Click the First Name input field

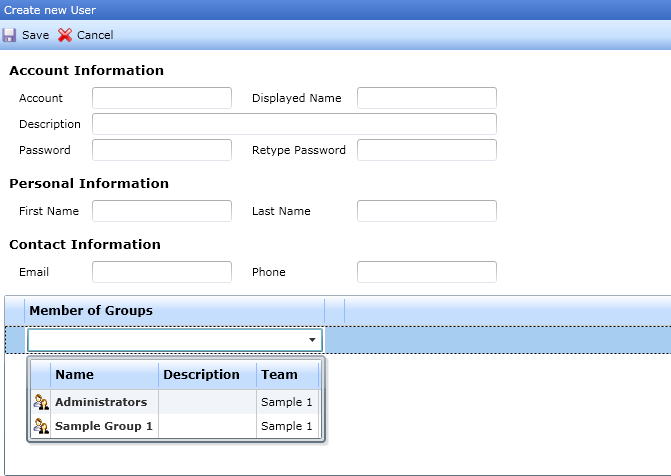162,211
